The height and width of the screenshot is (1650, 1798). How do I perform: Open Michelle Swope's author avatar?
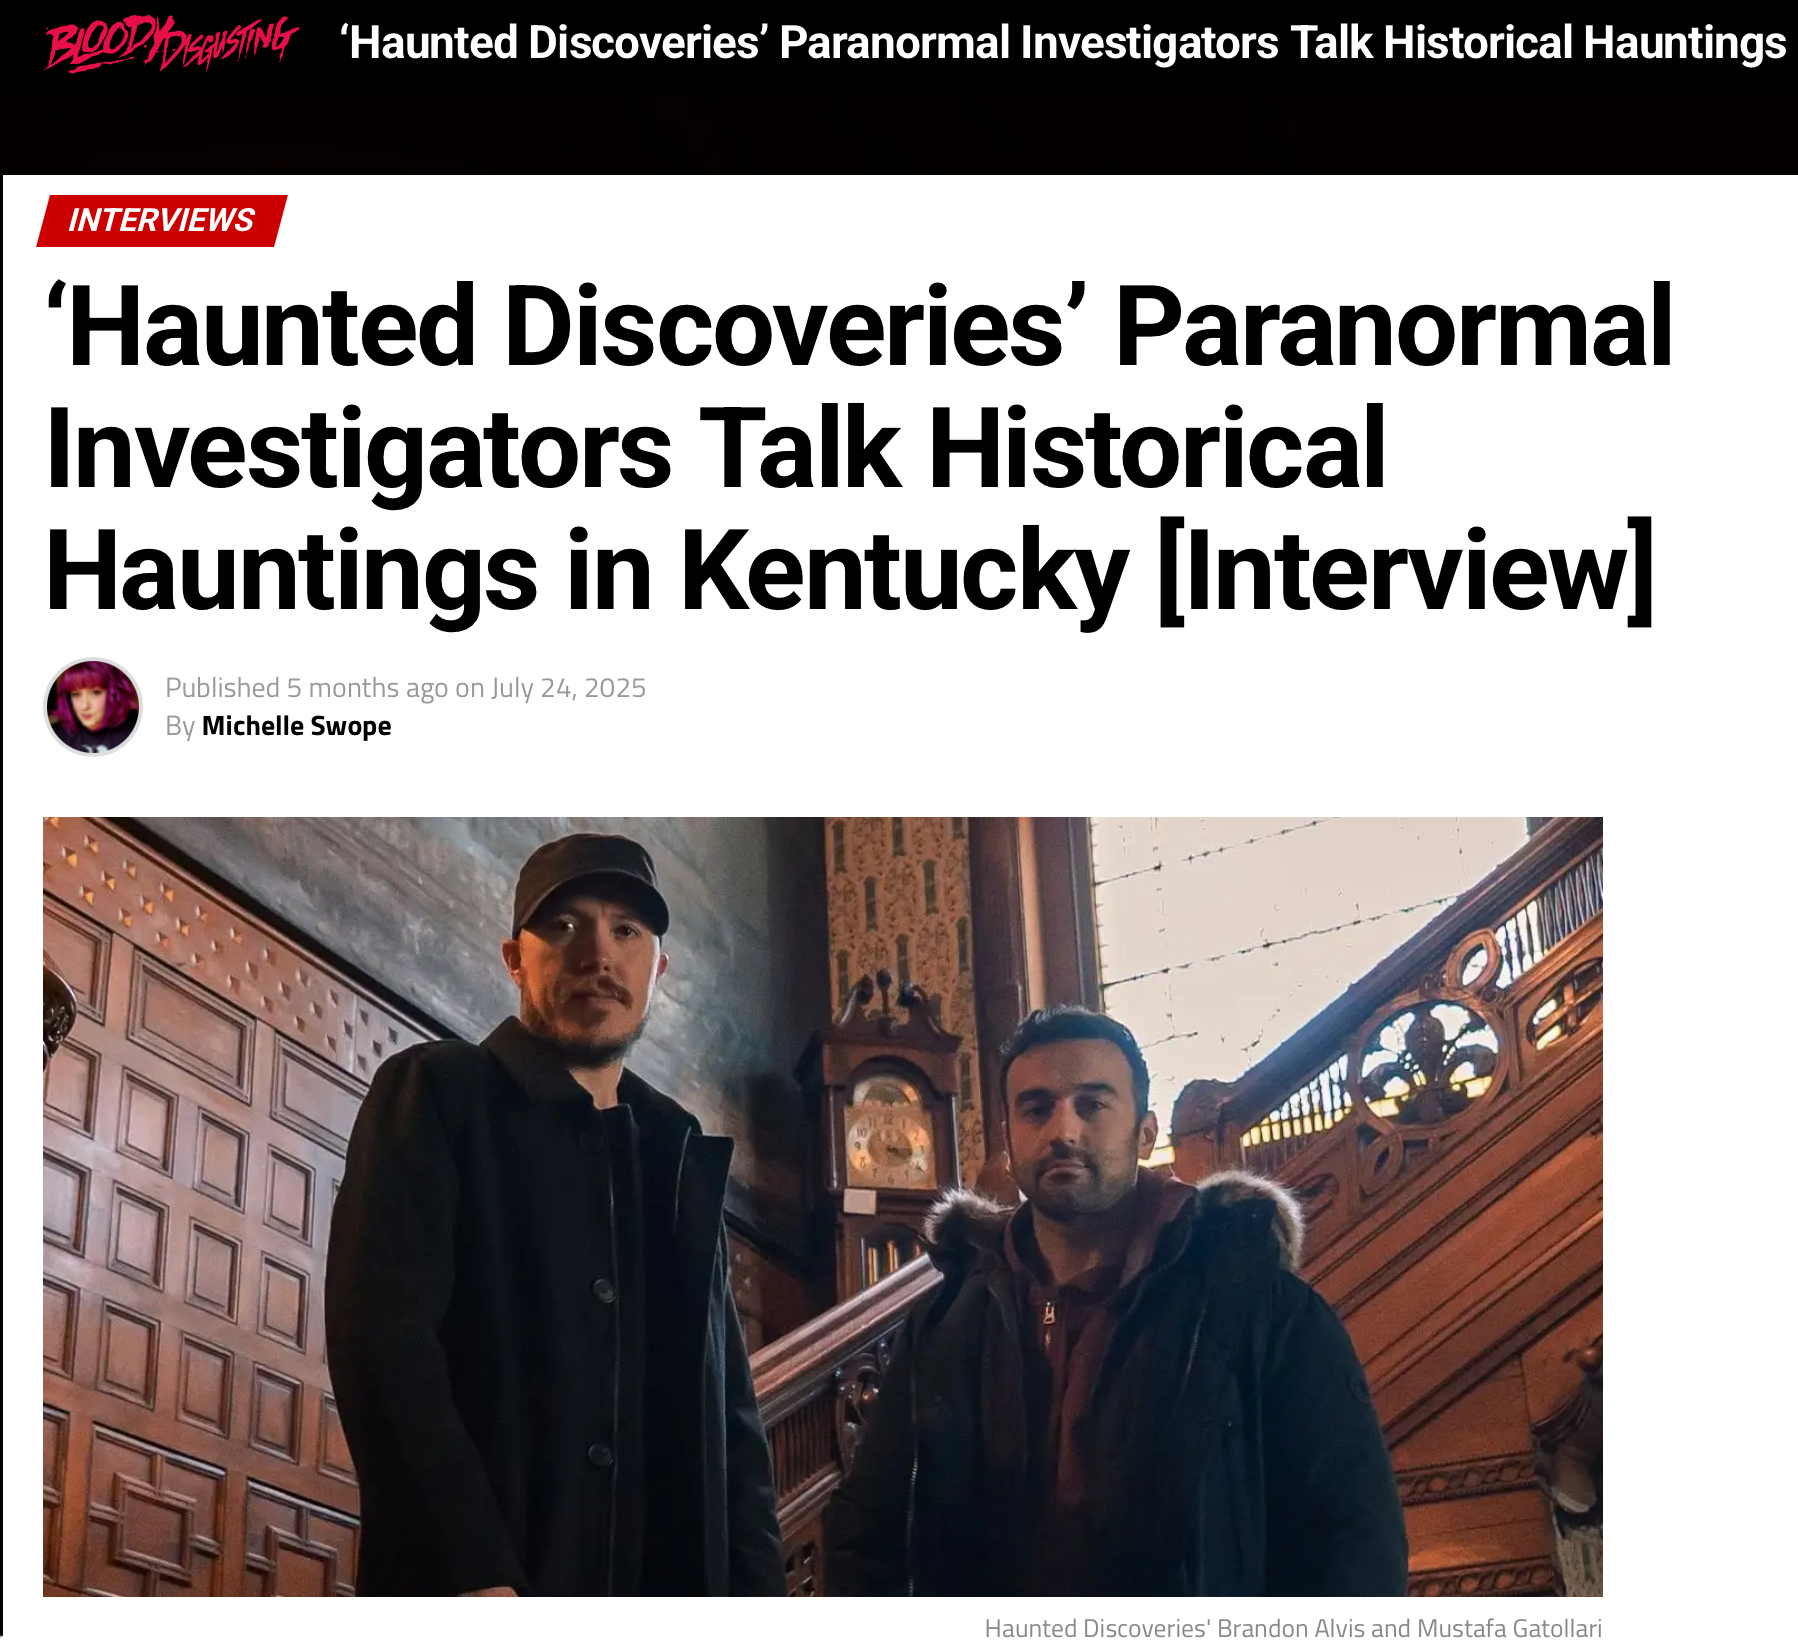[93, 707]
